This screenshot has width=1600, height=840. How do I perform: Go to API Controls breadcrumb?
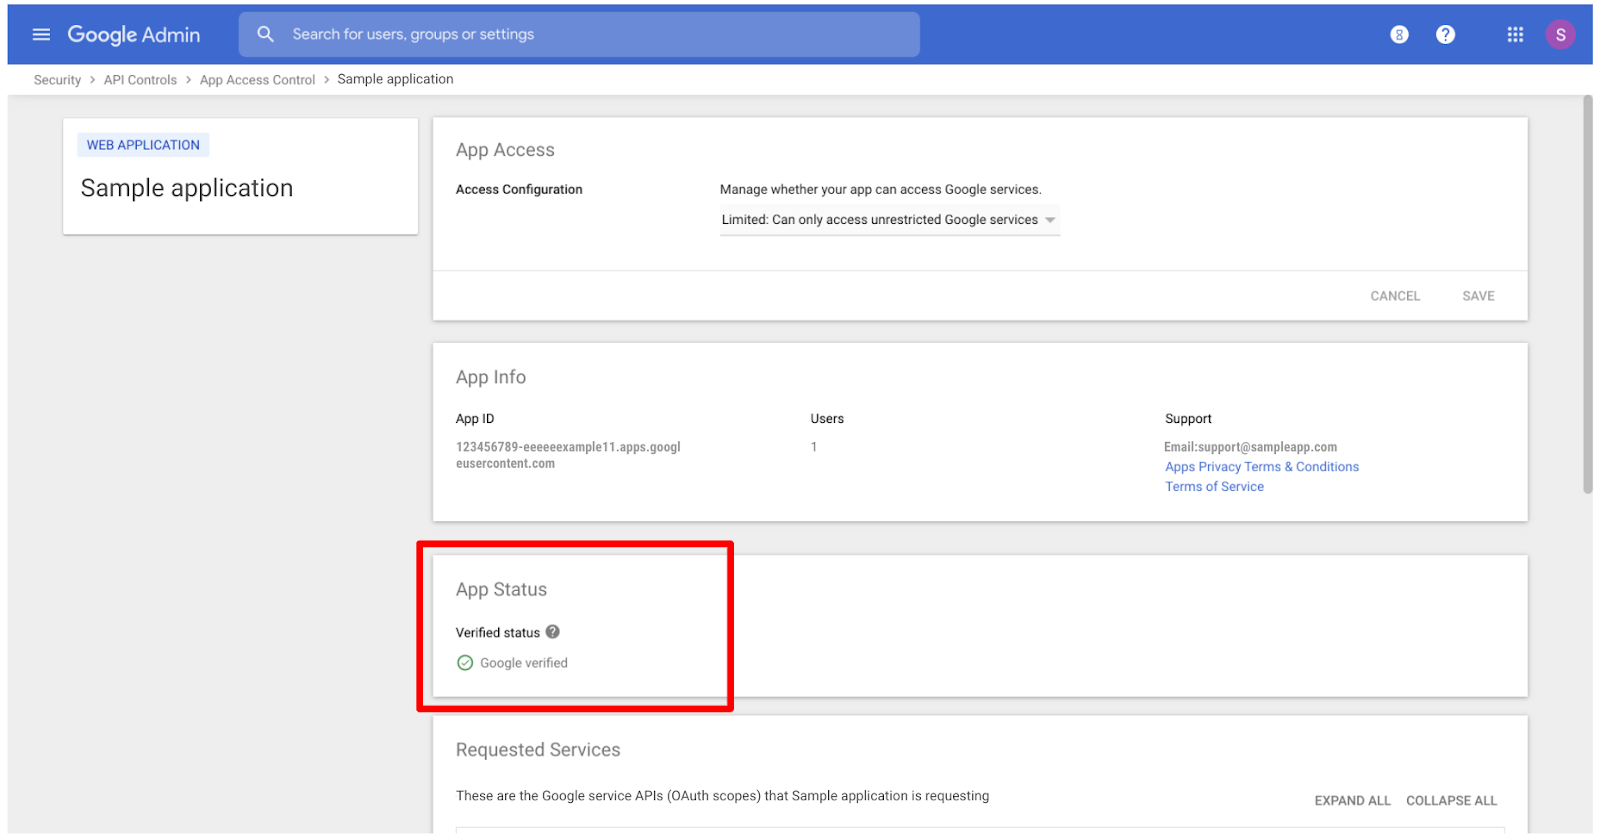coord(140,80)
